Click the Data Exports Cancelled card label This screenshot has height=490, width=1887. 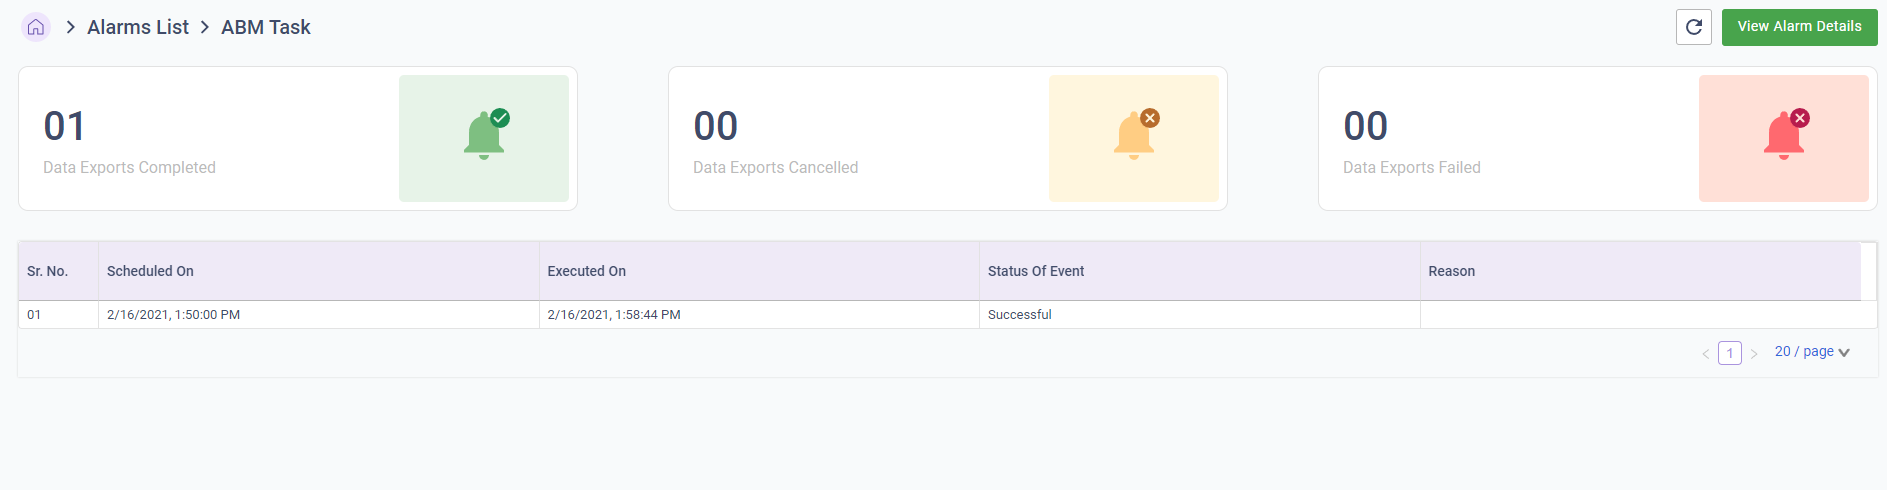click(x=775, y=168)
